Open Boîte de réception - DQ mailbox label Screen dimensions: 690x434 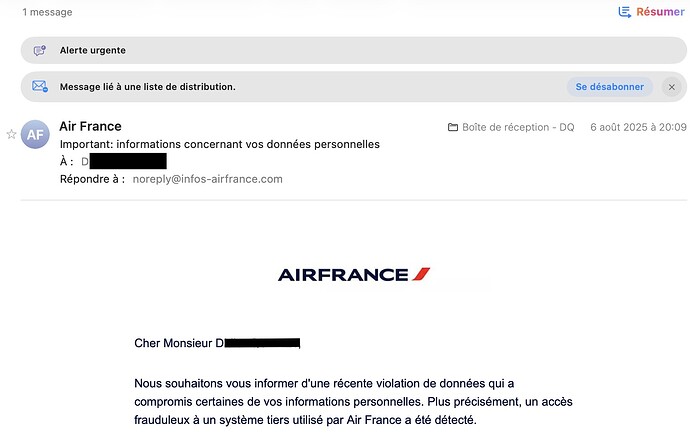518,127
